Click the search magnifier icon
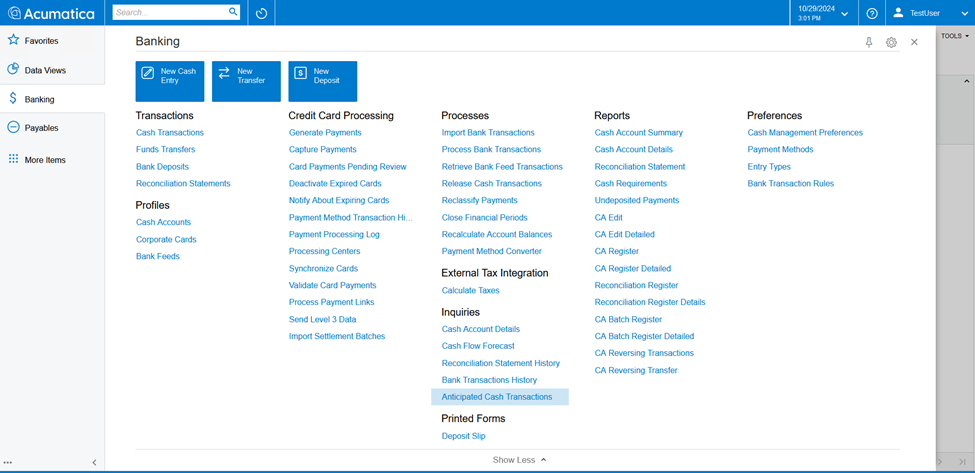Screen dimensions: 975x473 (233, 12)
